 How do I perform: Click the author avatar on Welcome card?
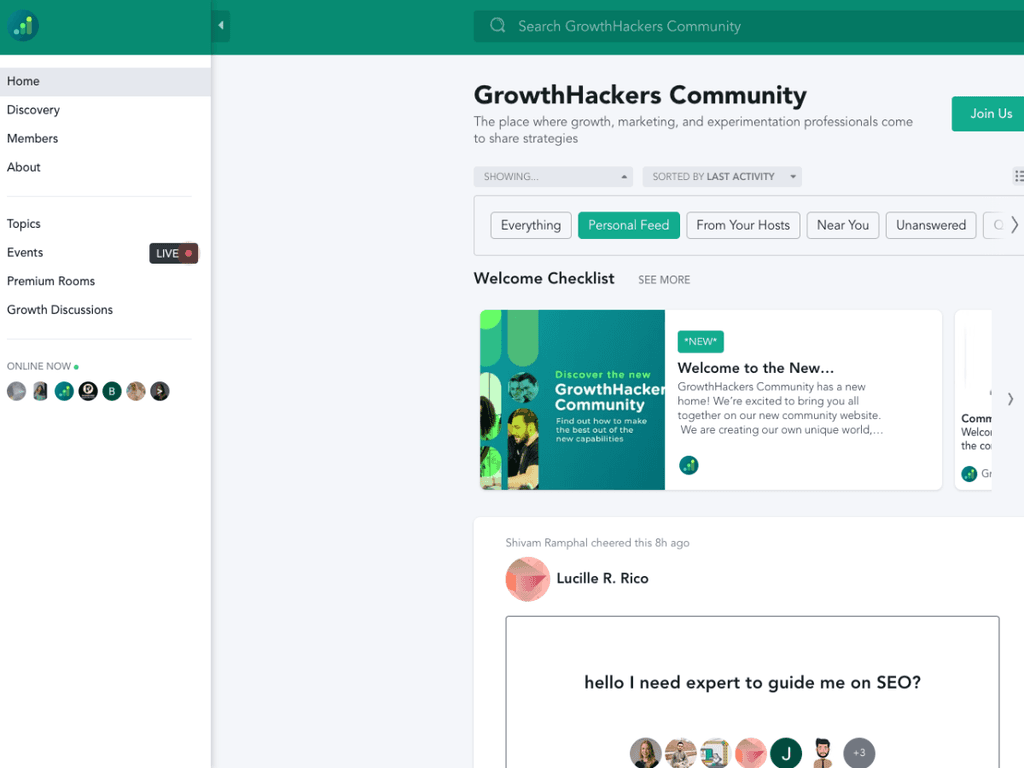click(x=689, y=465)
